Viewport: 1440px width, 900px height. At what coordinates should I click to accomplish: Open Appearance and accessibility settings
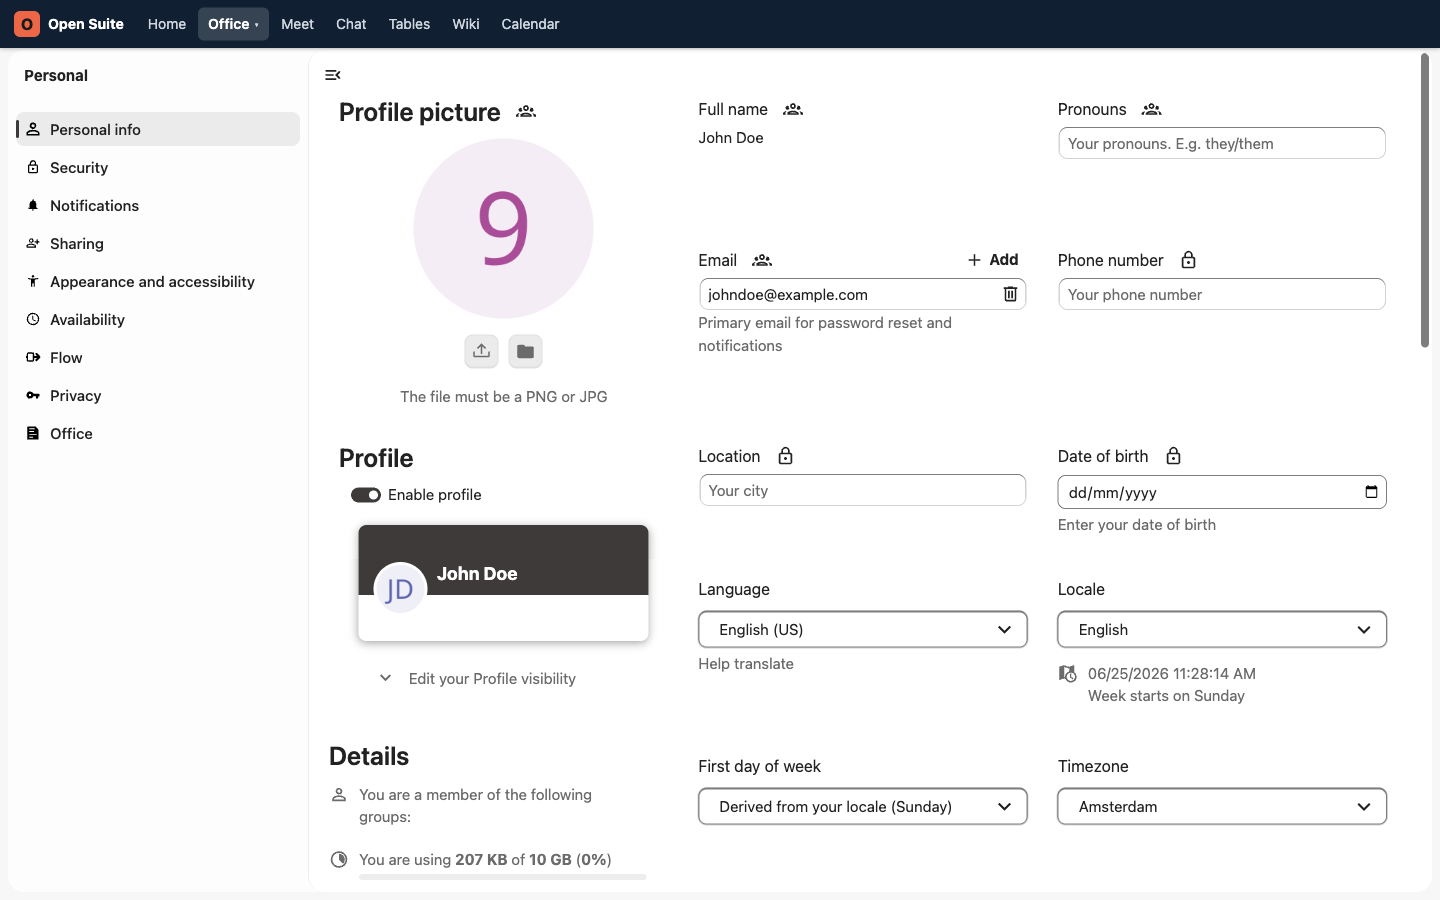click(158, 281)
